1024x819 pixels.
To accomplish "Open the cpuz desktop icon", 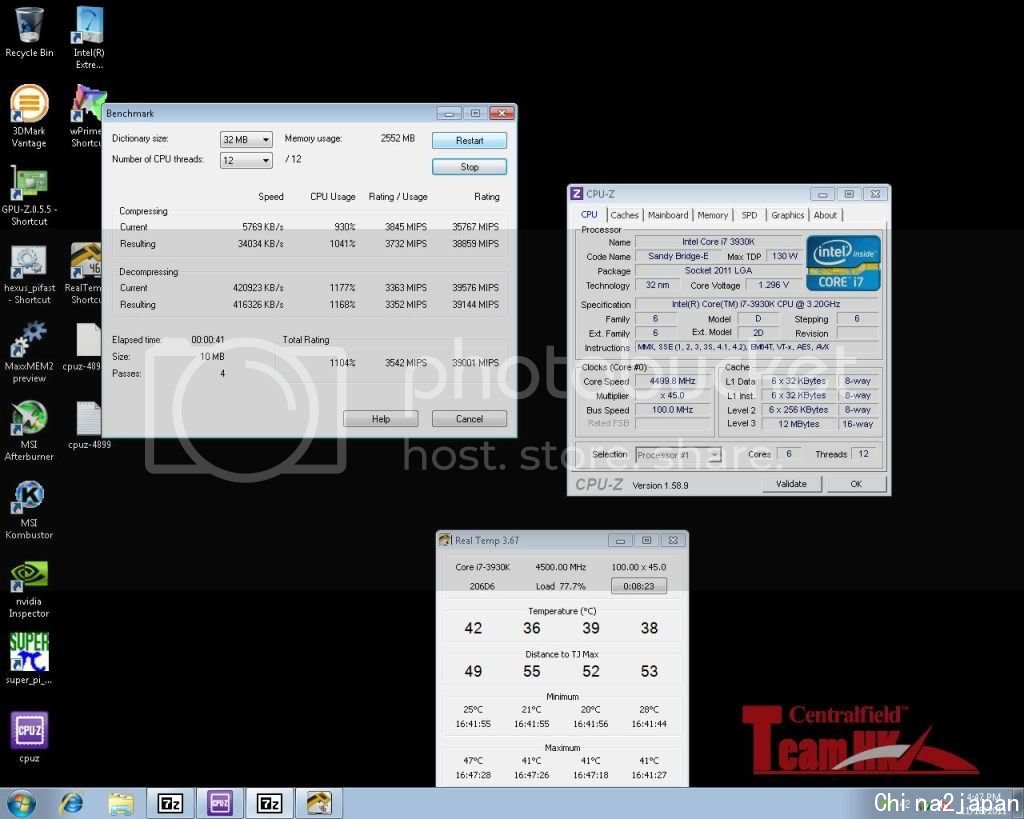I will pyautogui.click(x=29, y=737).
